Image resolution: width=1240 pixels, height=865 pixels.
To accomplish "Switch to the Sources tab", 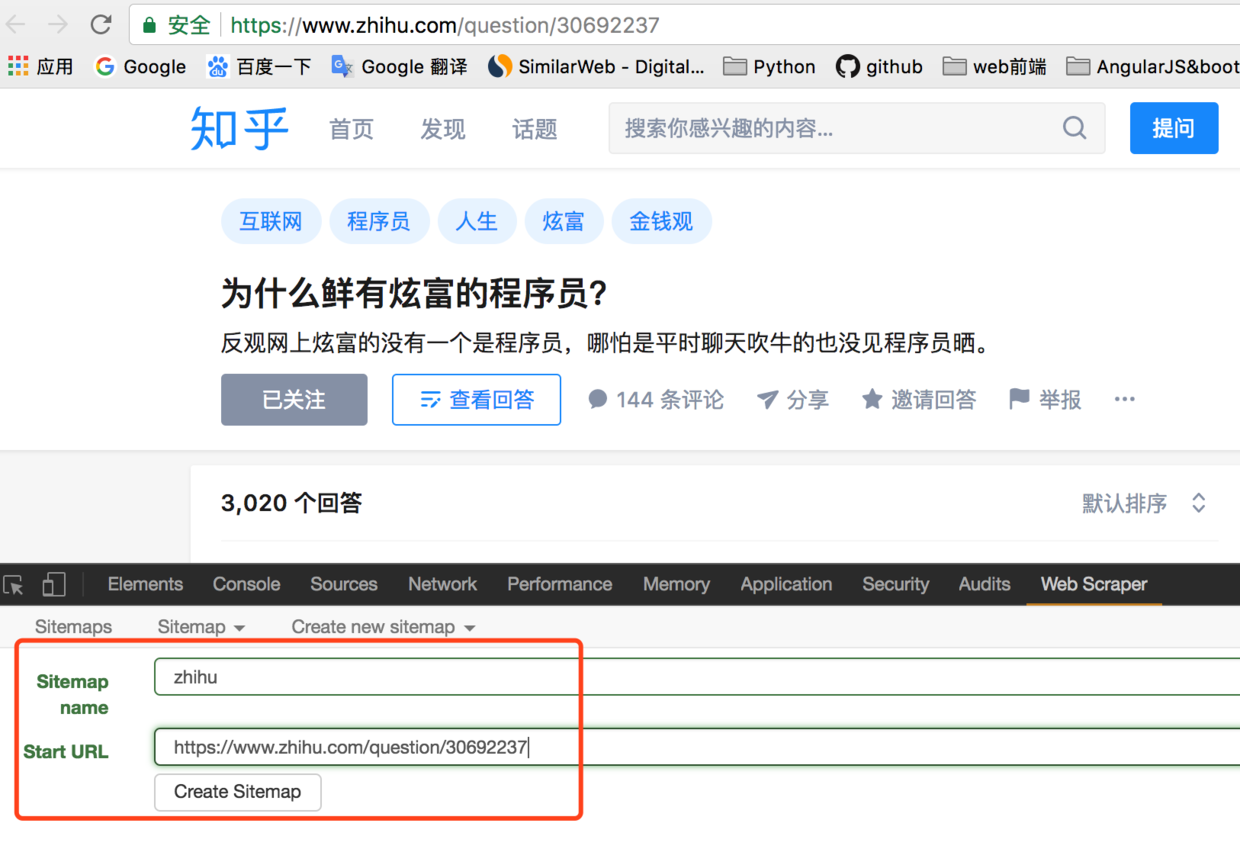I will coord(343,585).
